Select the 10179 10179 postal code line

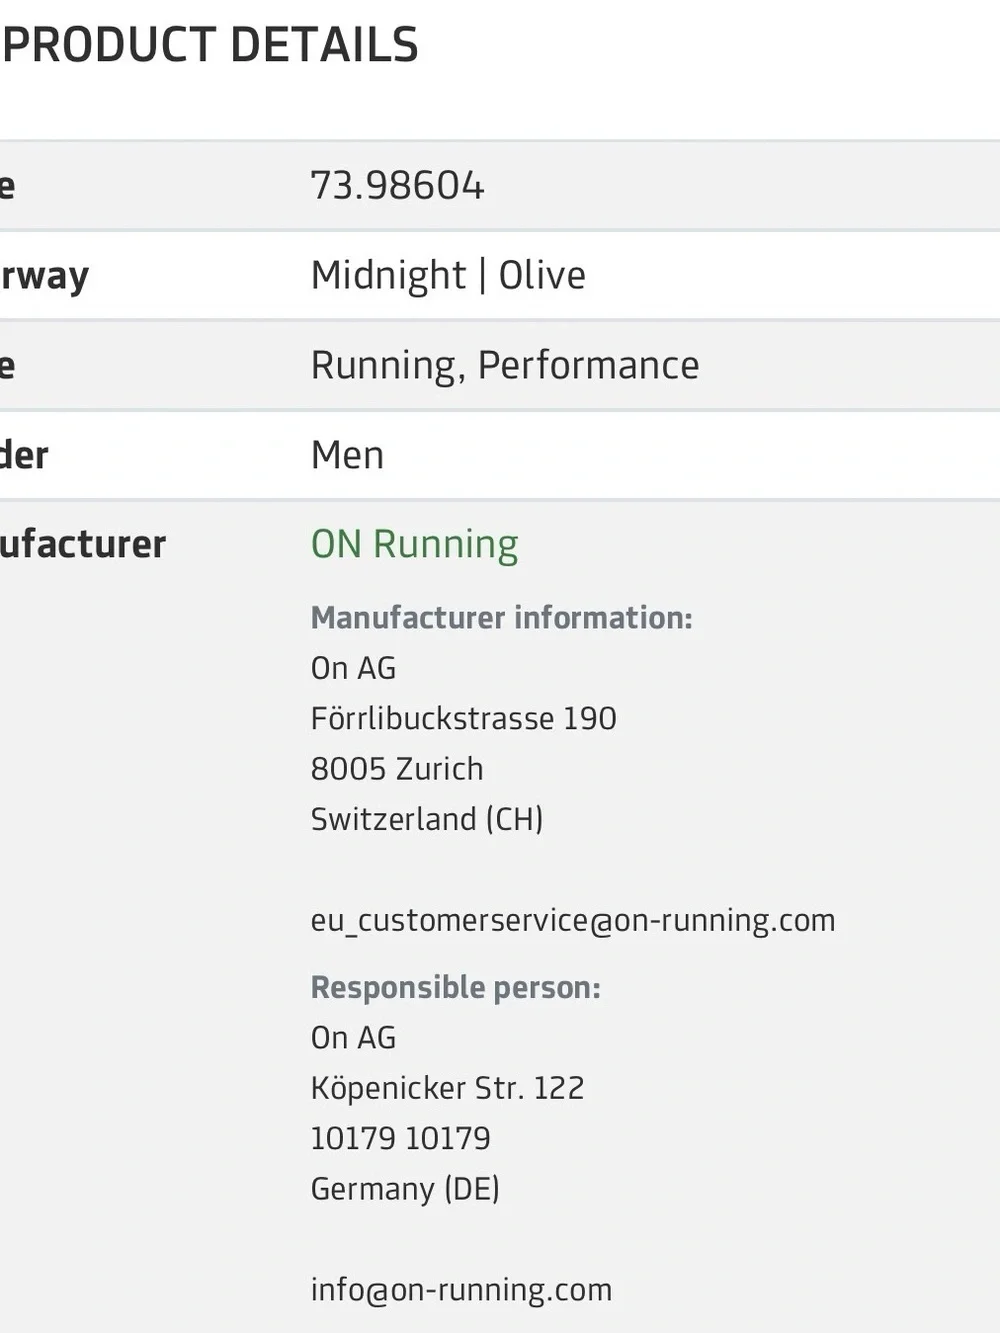400,1138
